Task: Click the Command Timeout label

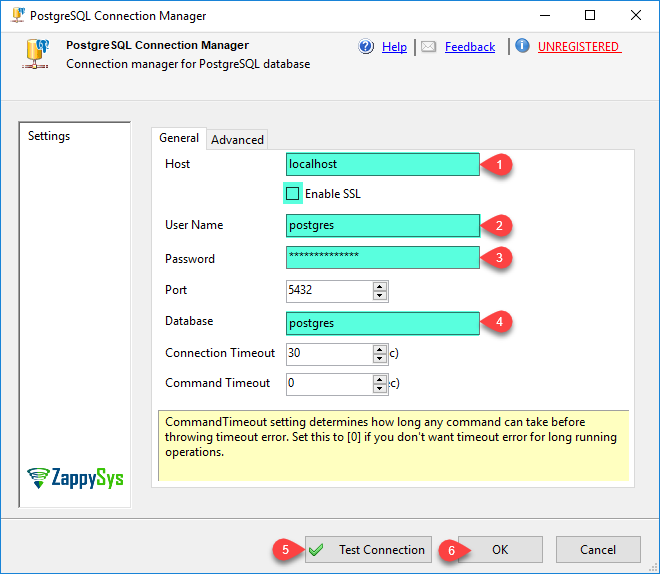Action: click(217, 383)
